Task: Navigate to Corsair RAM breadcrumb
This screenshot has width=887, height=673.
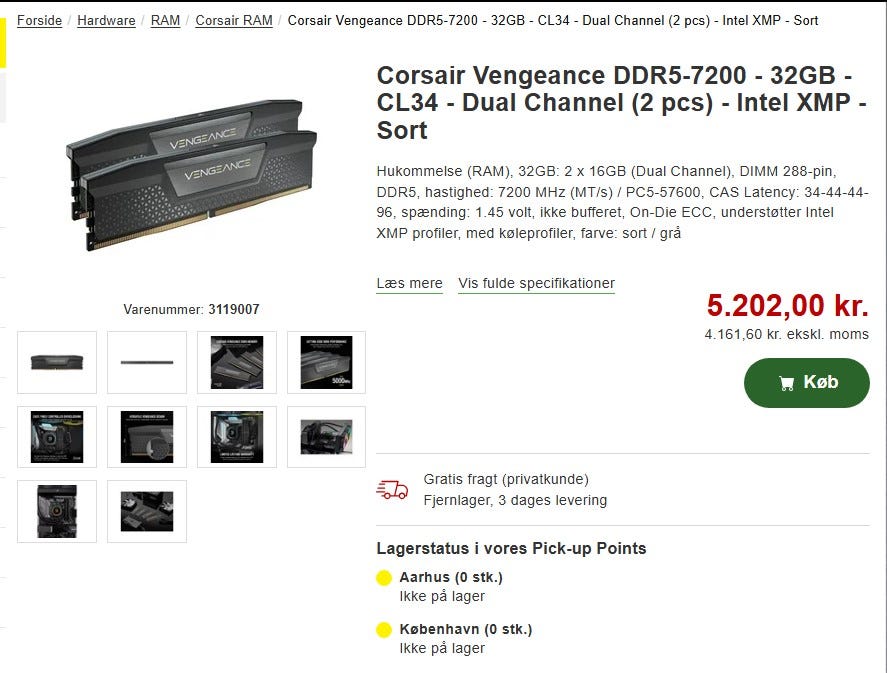Action: coord(234,20)
